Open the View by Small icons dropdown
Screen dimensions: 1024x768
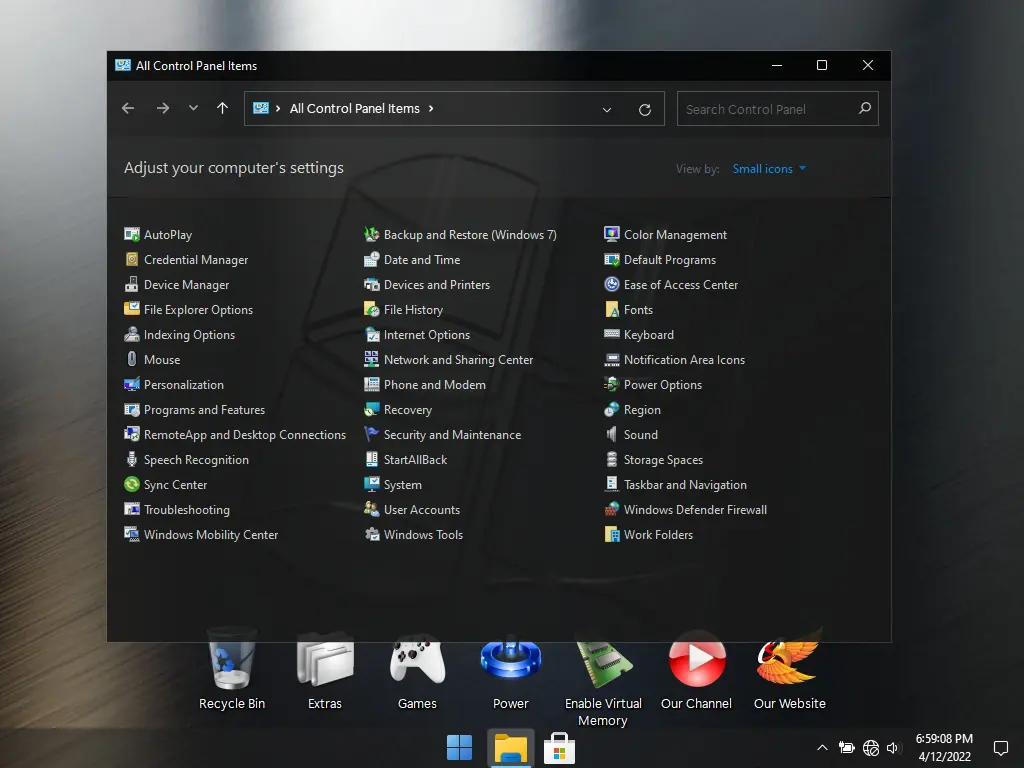(769, 168)
